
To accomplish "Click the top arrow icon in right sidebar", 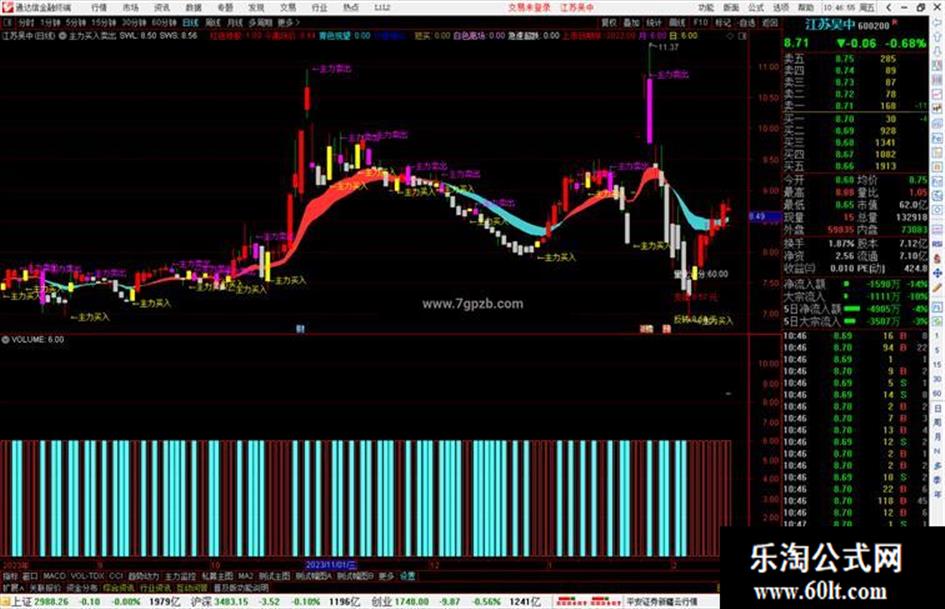I will pos(937,22).
